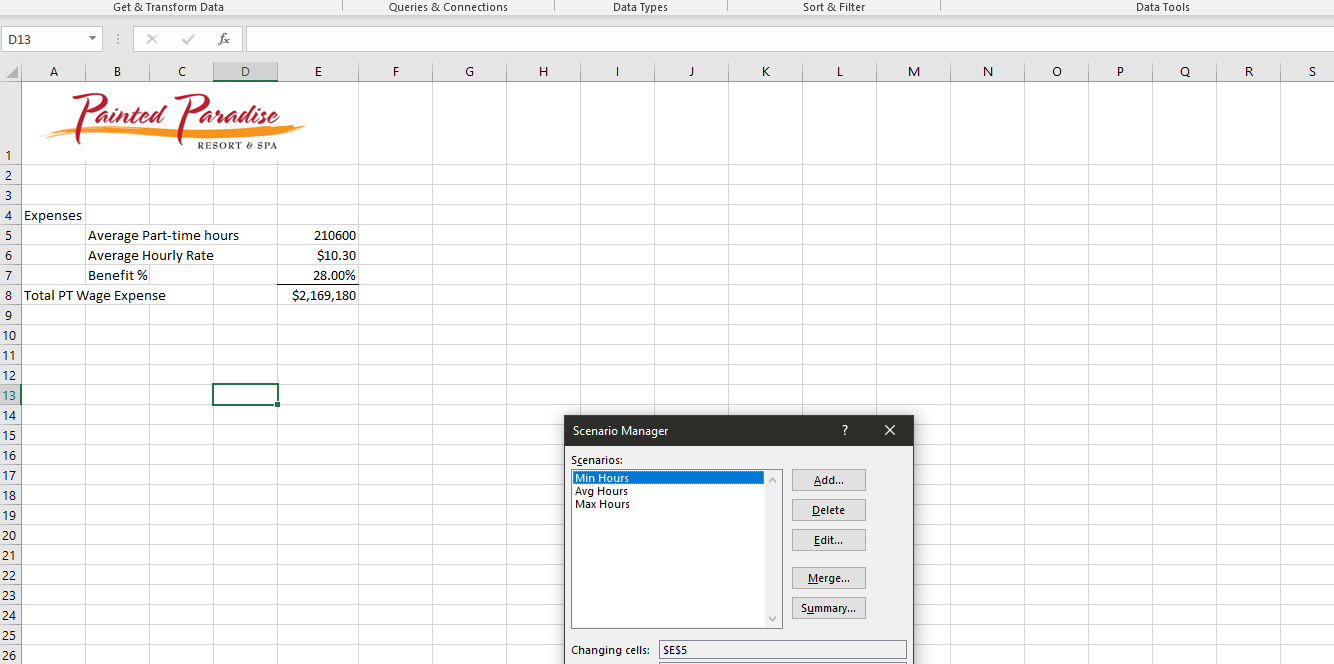Viewport: 1334px width, 664px height.
Task: Click the Data Types group label
Action: click(640, 7)
